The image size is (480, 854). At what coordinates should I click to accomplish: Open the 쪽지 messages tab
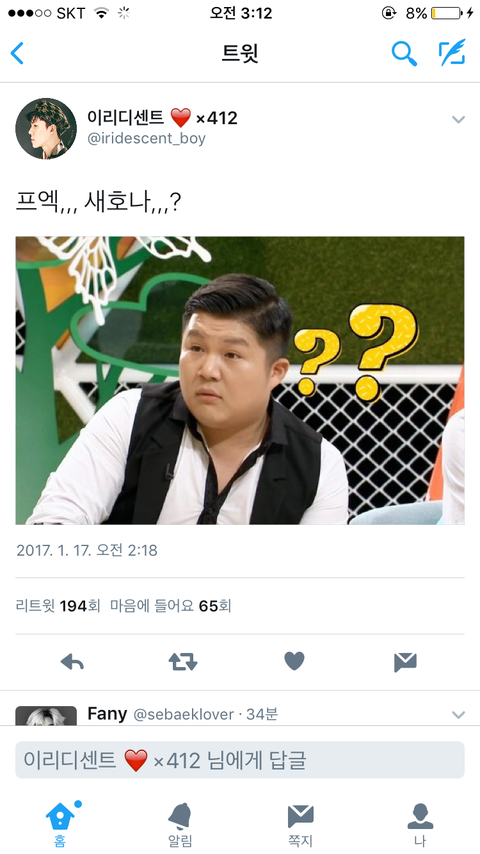[x=300, y=825]
